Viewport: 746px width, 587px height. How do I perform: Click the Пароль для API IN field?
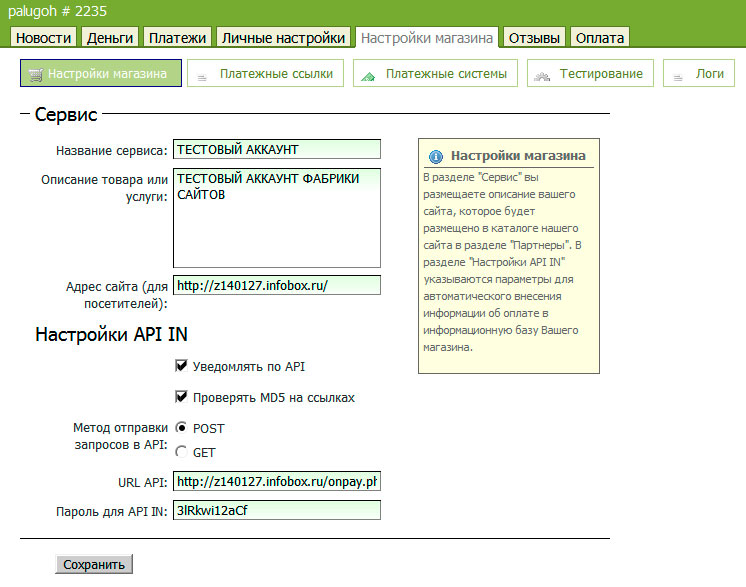tap(277, 510)
